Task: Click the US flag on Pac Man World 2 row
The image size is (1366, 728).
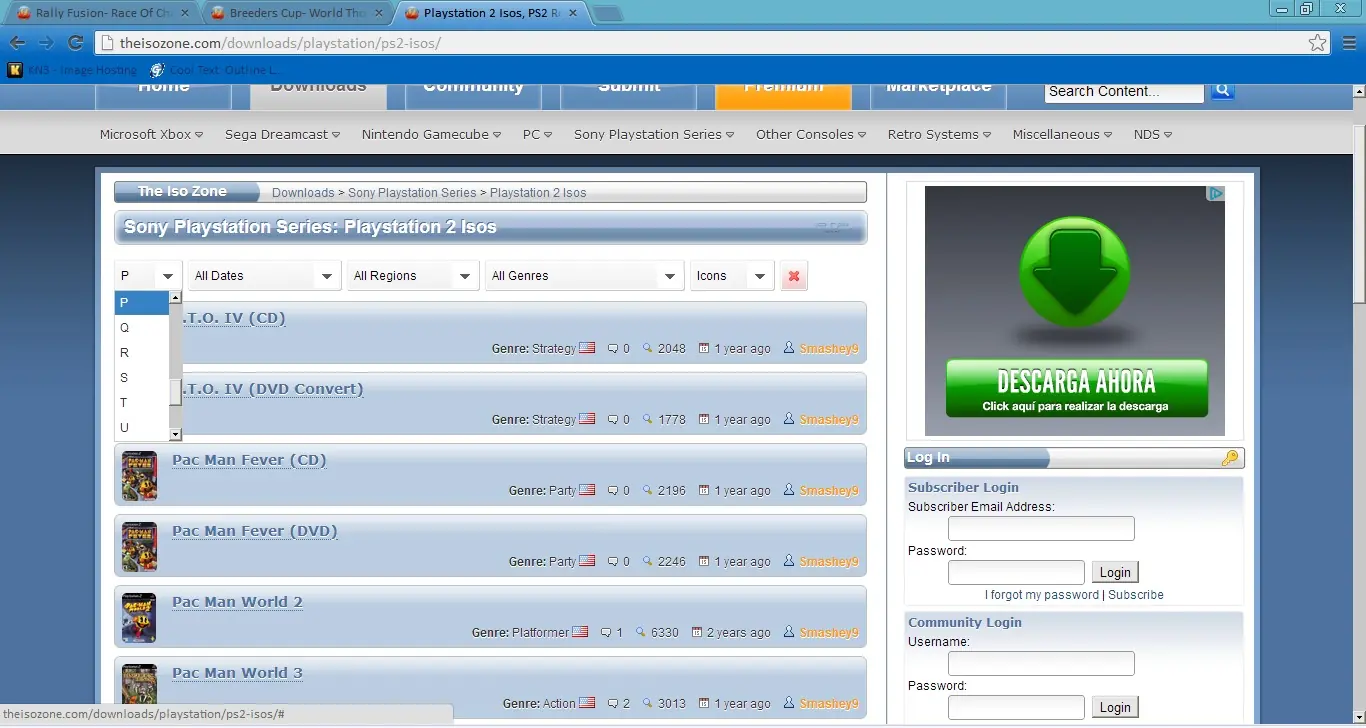Action: click(580, 632)
